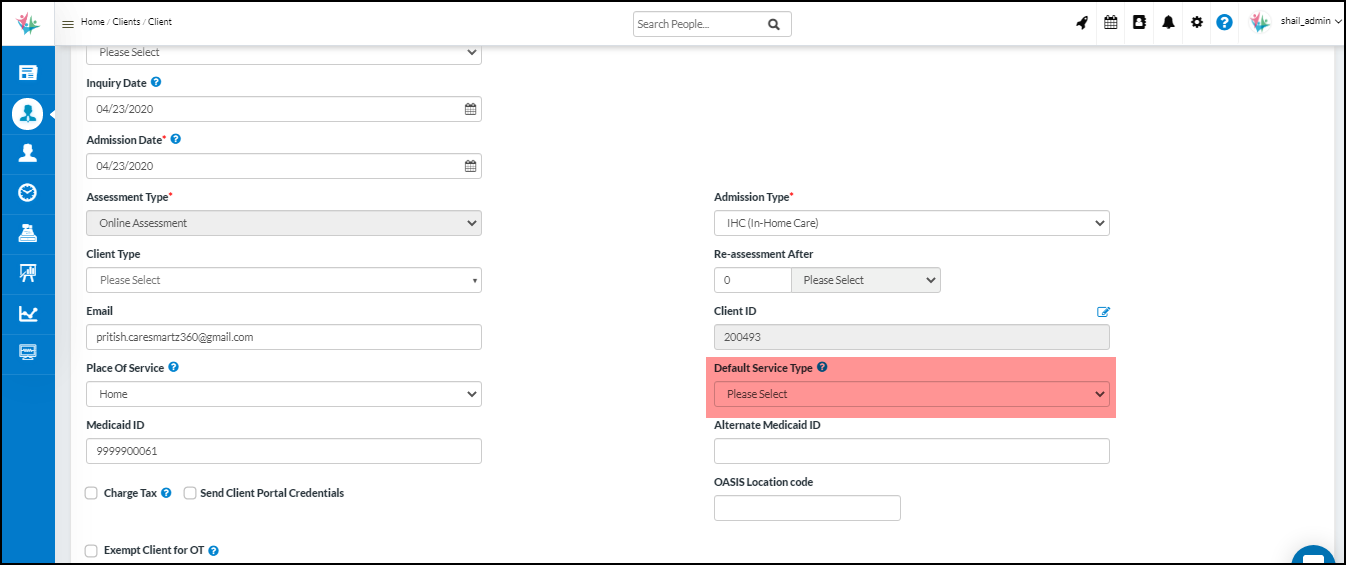The height and width of the screenshot is (565, 1346).
Task: Open settings gear icon in header
Action: pos(1196,23)
